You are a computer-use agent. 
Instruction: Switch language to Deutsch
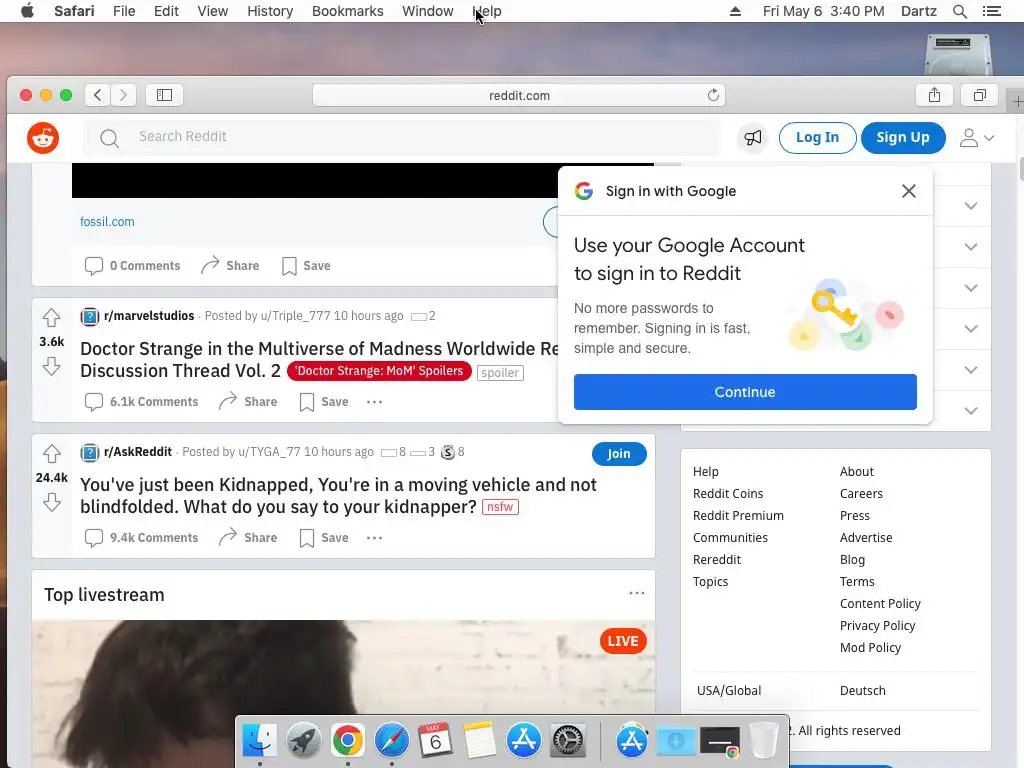point(862,690)
